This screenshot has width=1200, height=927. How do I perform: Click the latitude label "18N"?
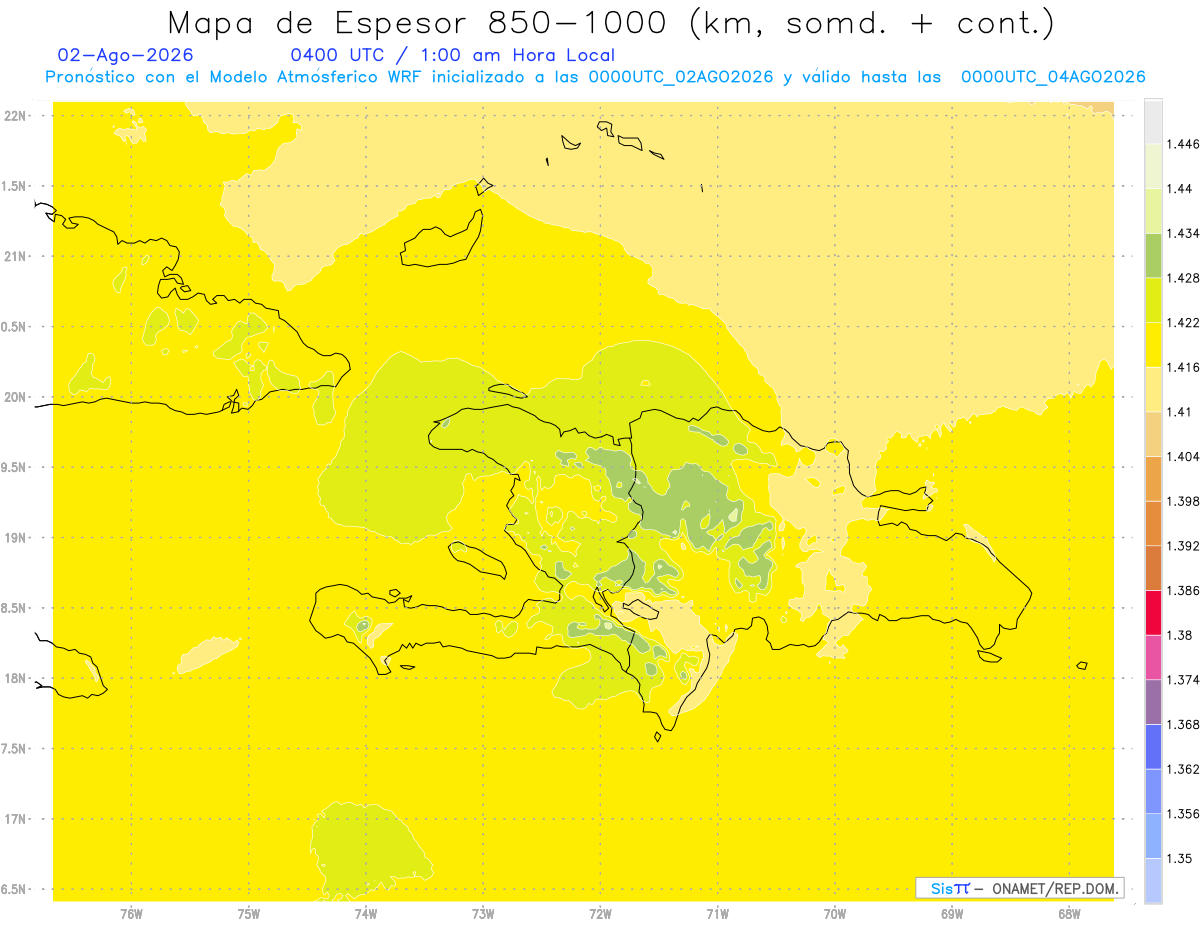click(x=15, y=678)
